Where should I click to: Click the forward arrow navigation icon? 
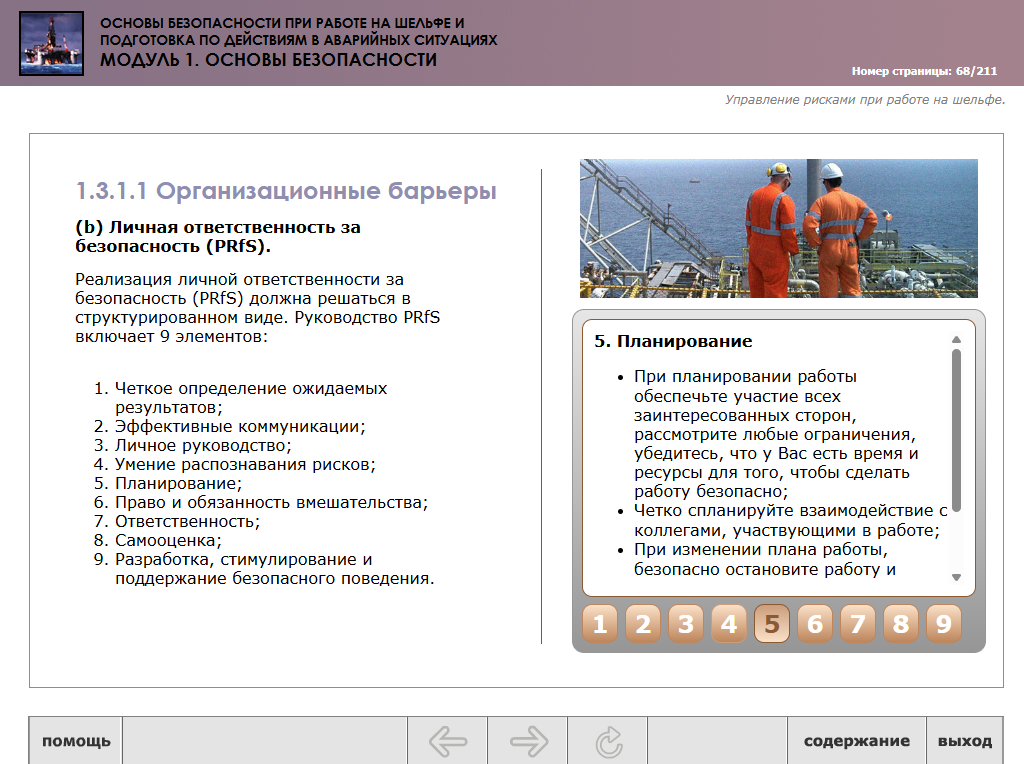[x=528, y=741]
